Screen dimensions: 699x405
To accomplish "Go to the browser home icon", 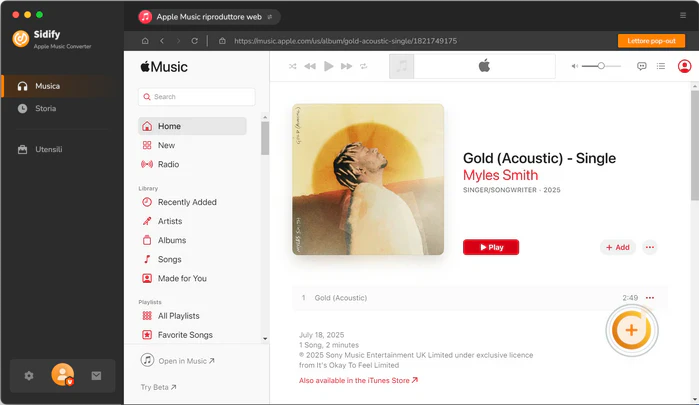I will [145, 41].
